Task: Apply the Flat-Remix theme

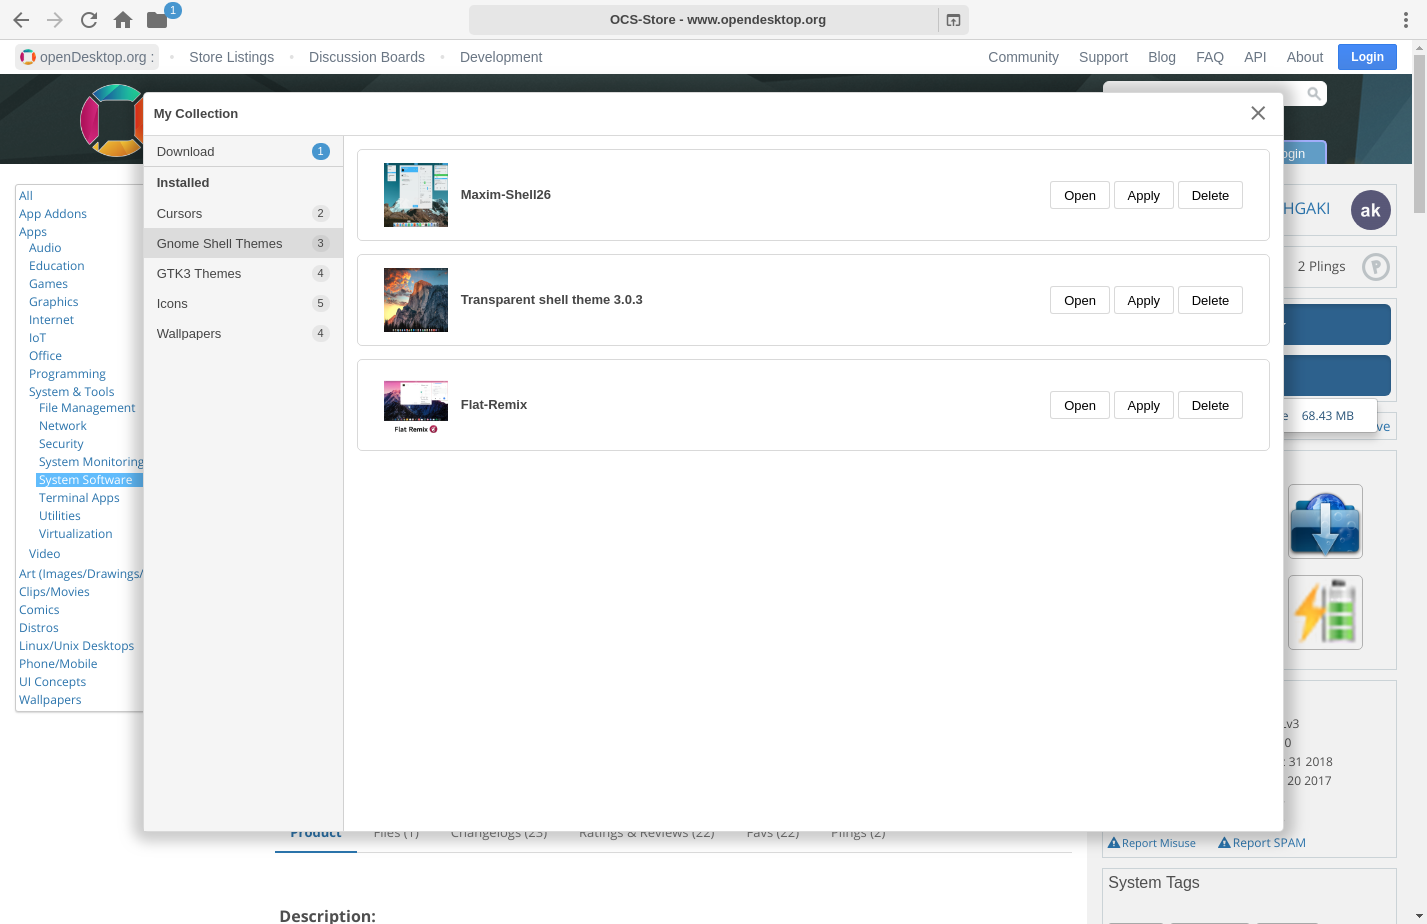Action: [x=1143, y=405]
